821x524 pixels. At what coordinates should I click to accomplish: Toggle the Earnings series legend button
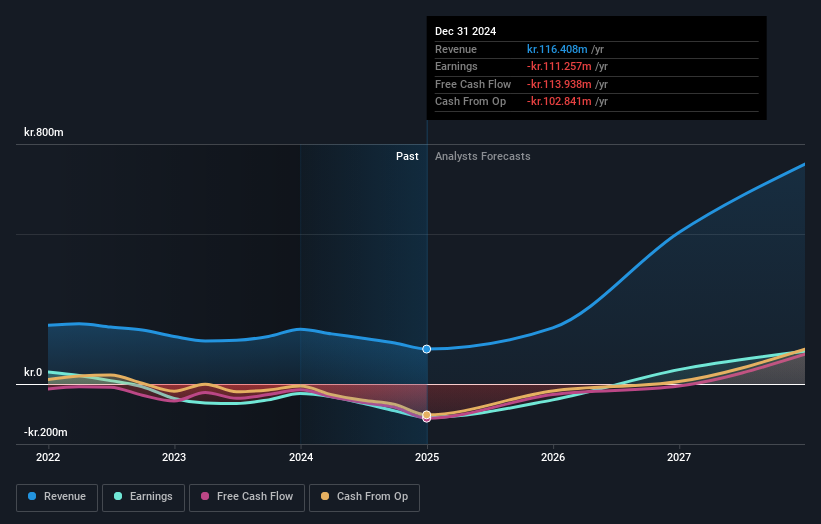143,497
